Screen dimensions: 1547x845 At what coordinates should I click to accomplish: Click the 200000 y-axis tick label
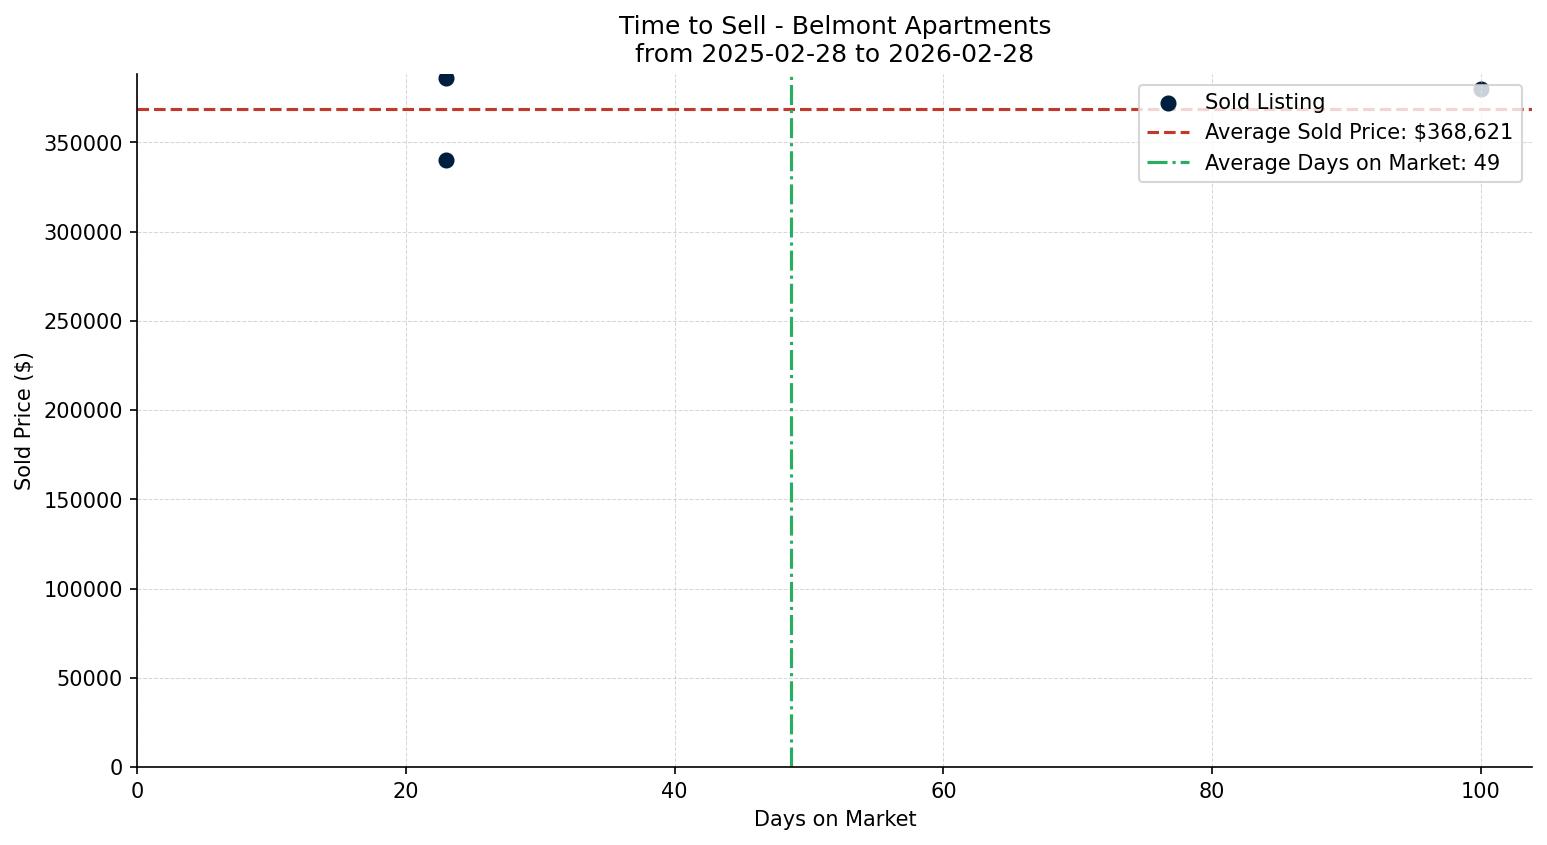[x=83, y=411]
